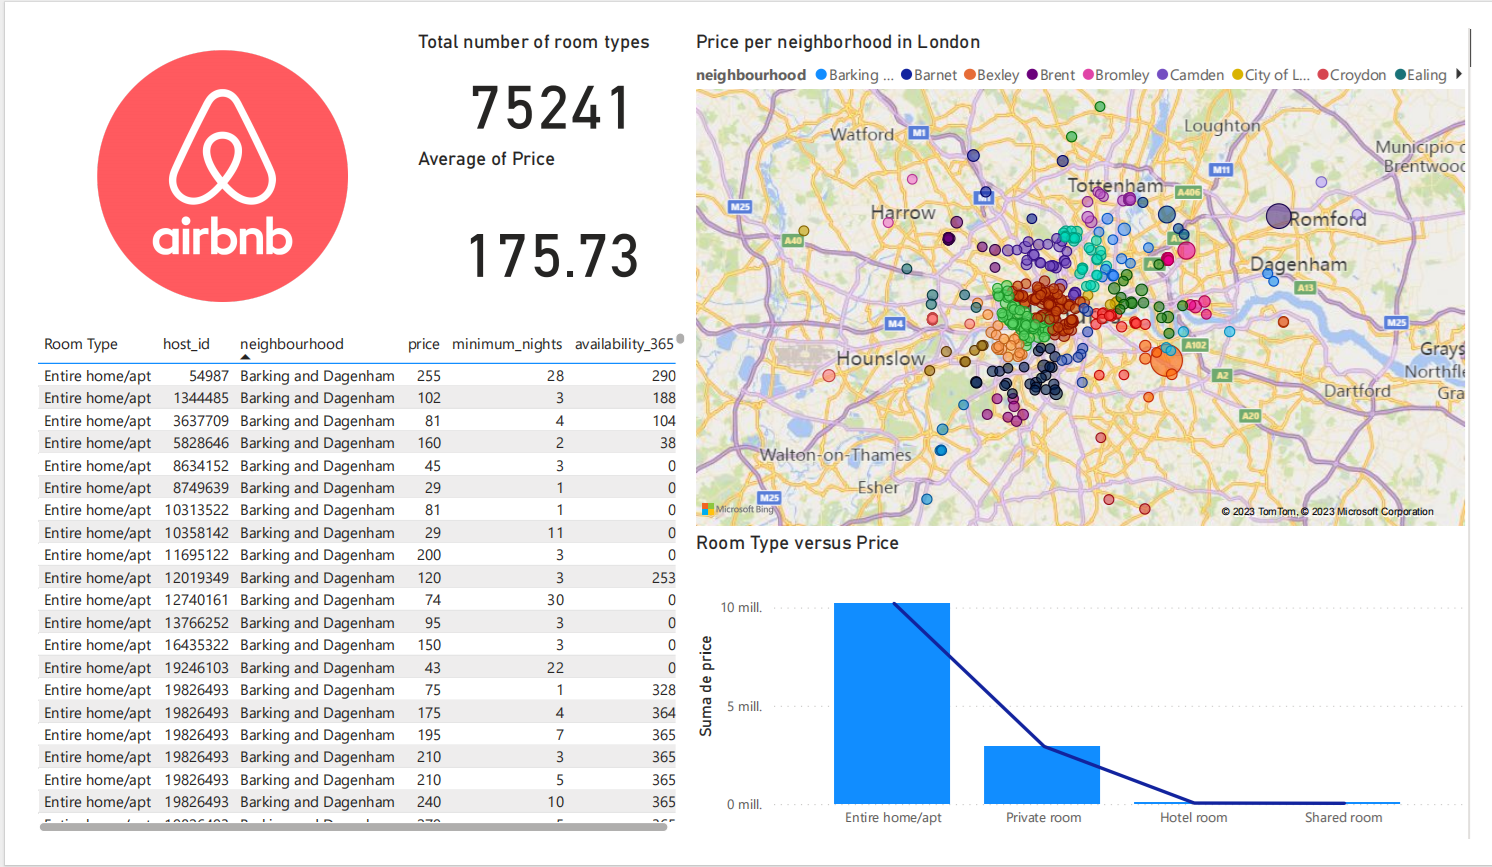Click the large purple bubble near Romford
The image size is (1492, 867).
point(1278,216)
